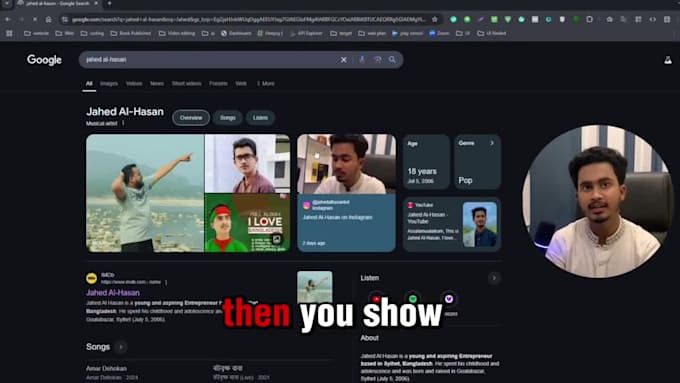Screen dimensions: 680x383
Task: Open the three-dot menu beside Musical artist
Action: click(123, 123)
